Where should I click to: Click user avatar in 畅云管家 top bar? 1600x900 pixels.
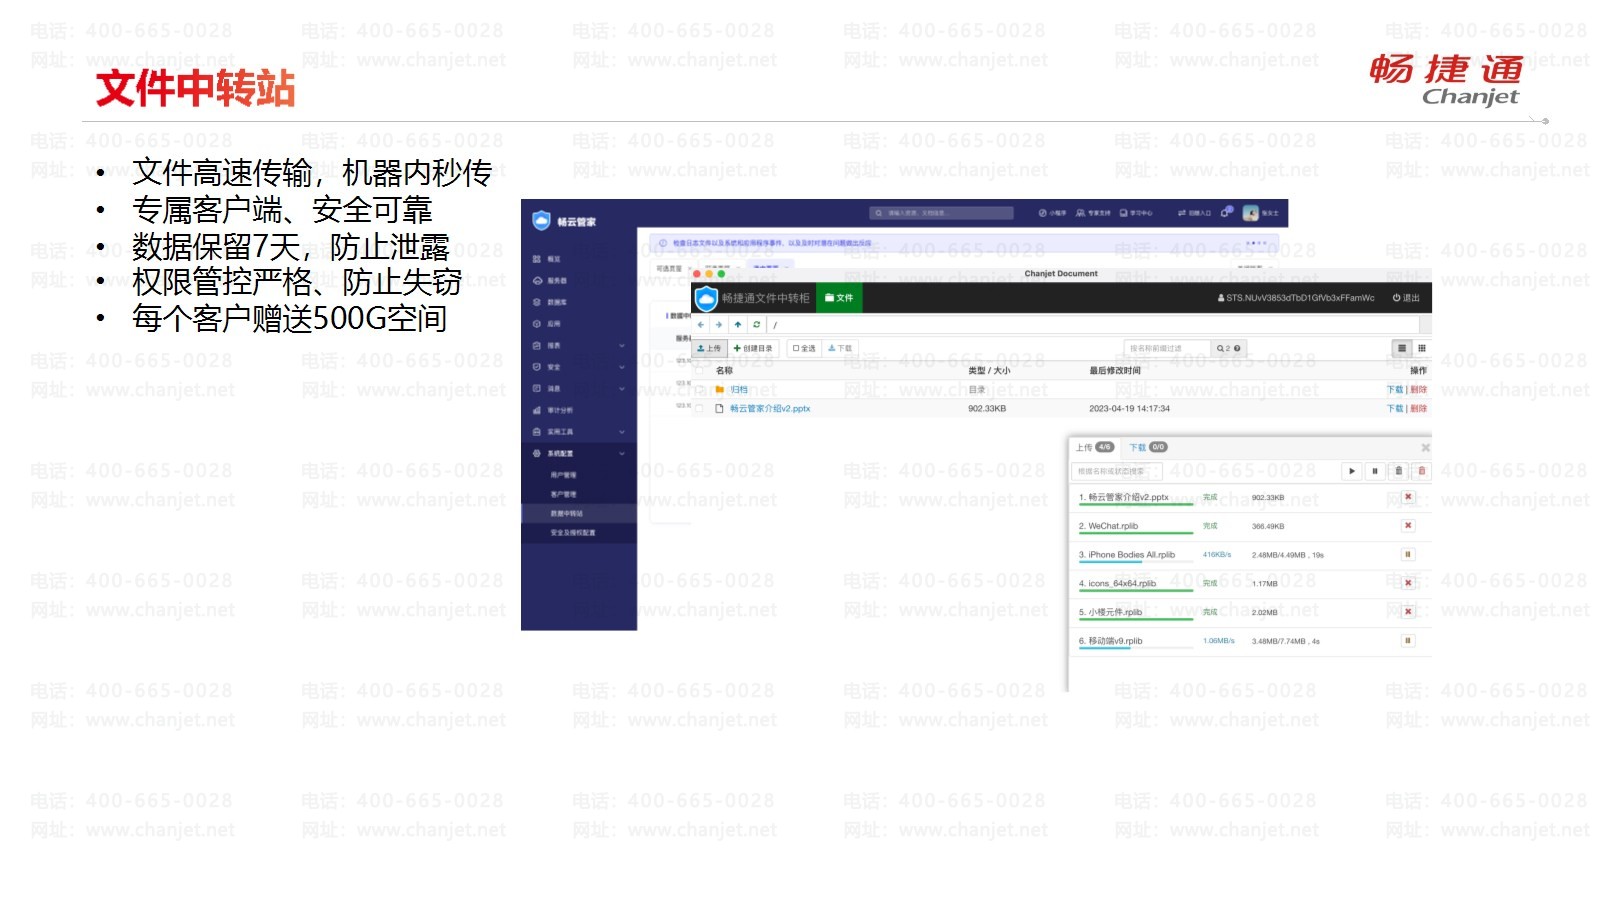1251,213
